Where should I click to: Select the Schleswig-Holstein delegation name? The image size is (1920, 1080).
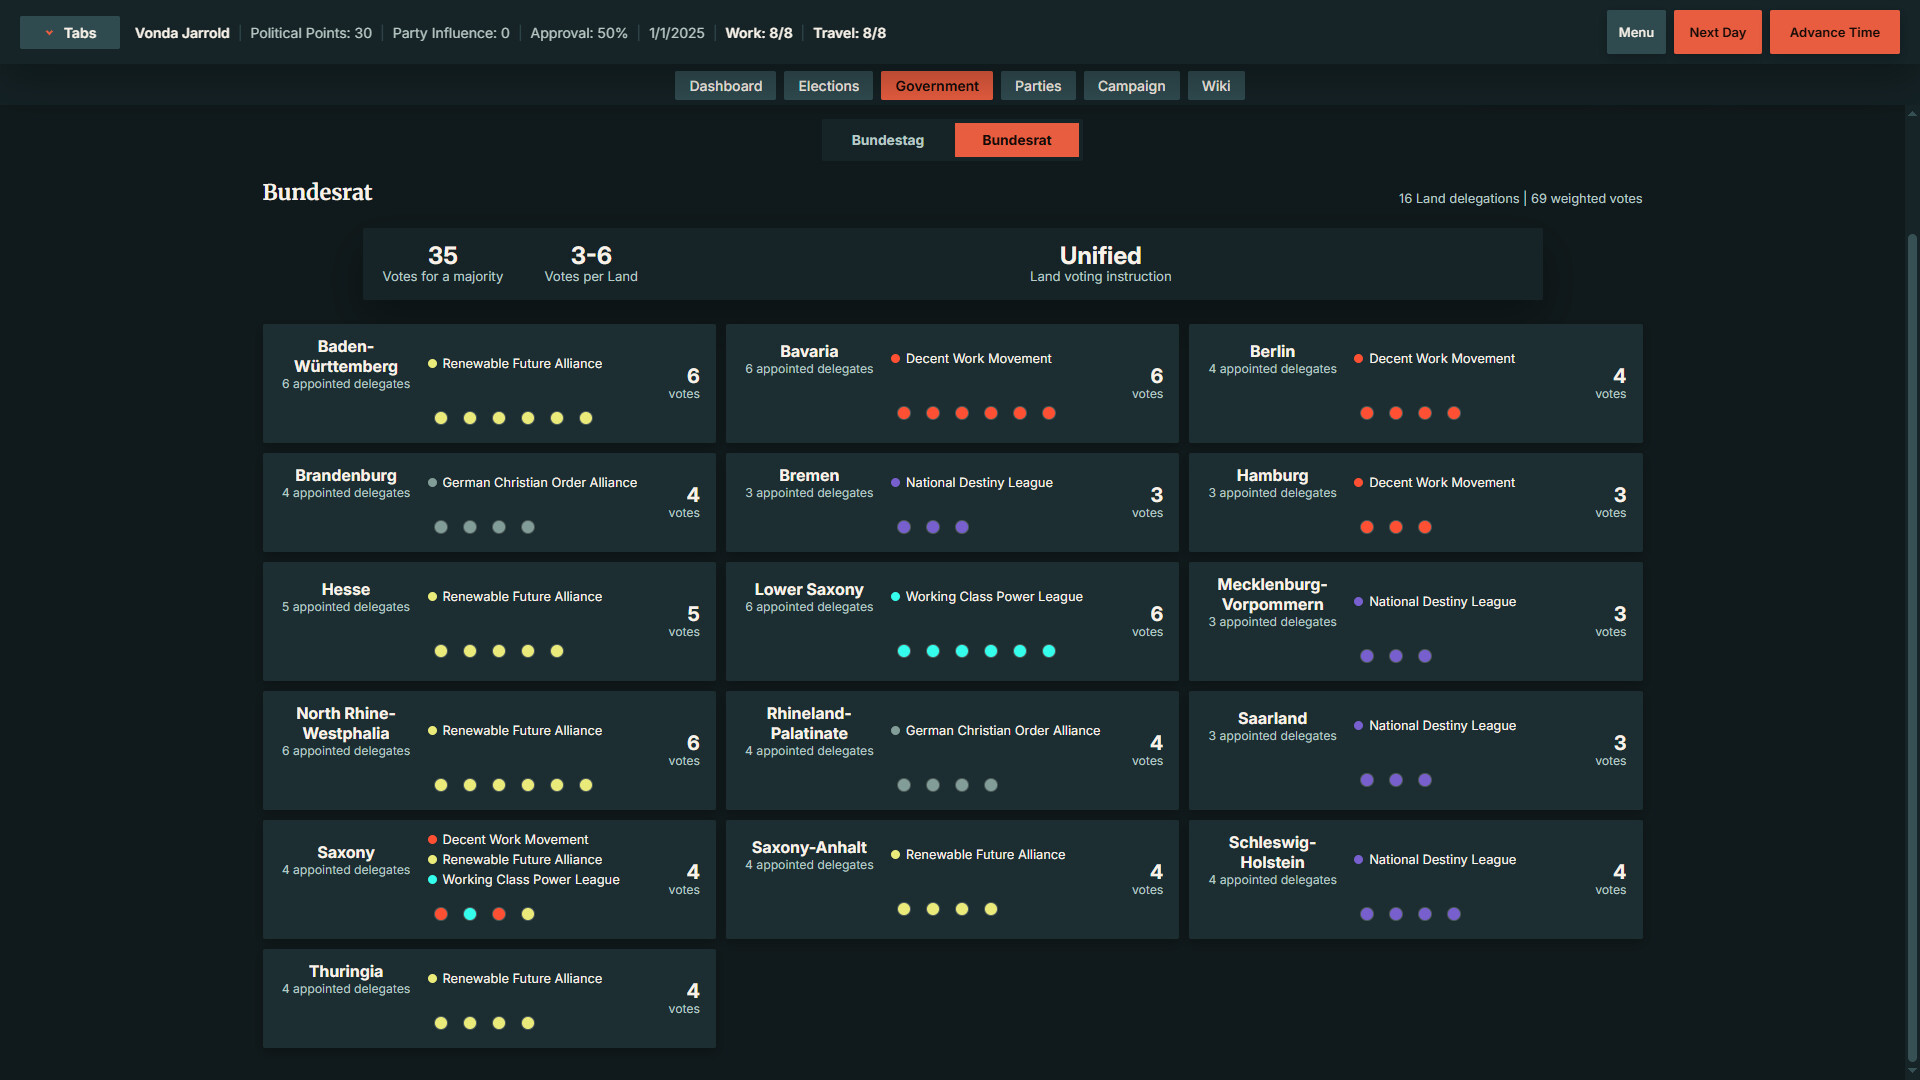1272,852
